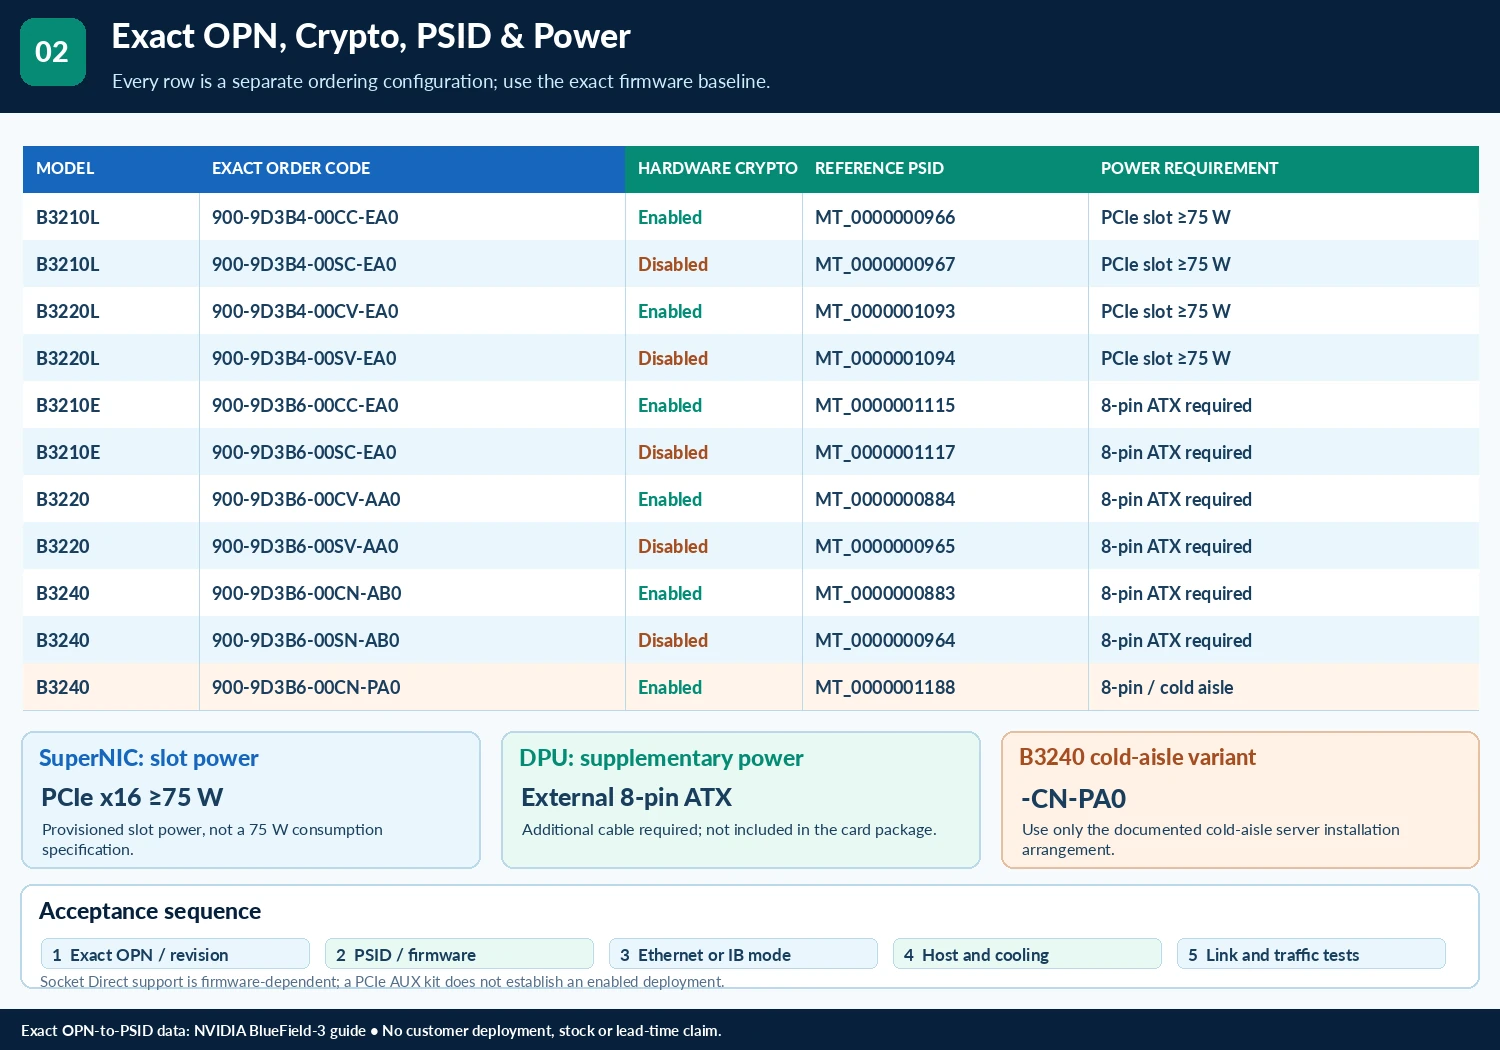Click the 'External 8-pin ATX' card heading
1500x1050 pixels.
627,797
